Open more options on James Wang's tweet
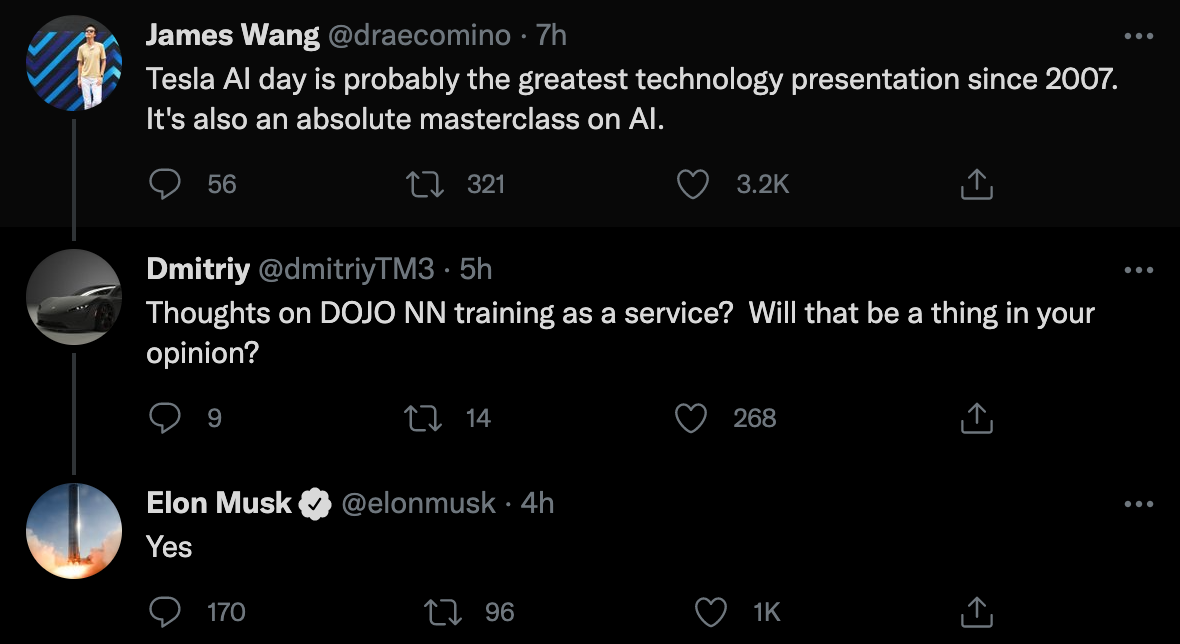The image size is (1180, 644). click(1139, 36)
